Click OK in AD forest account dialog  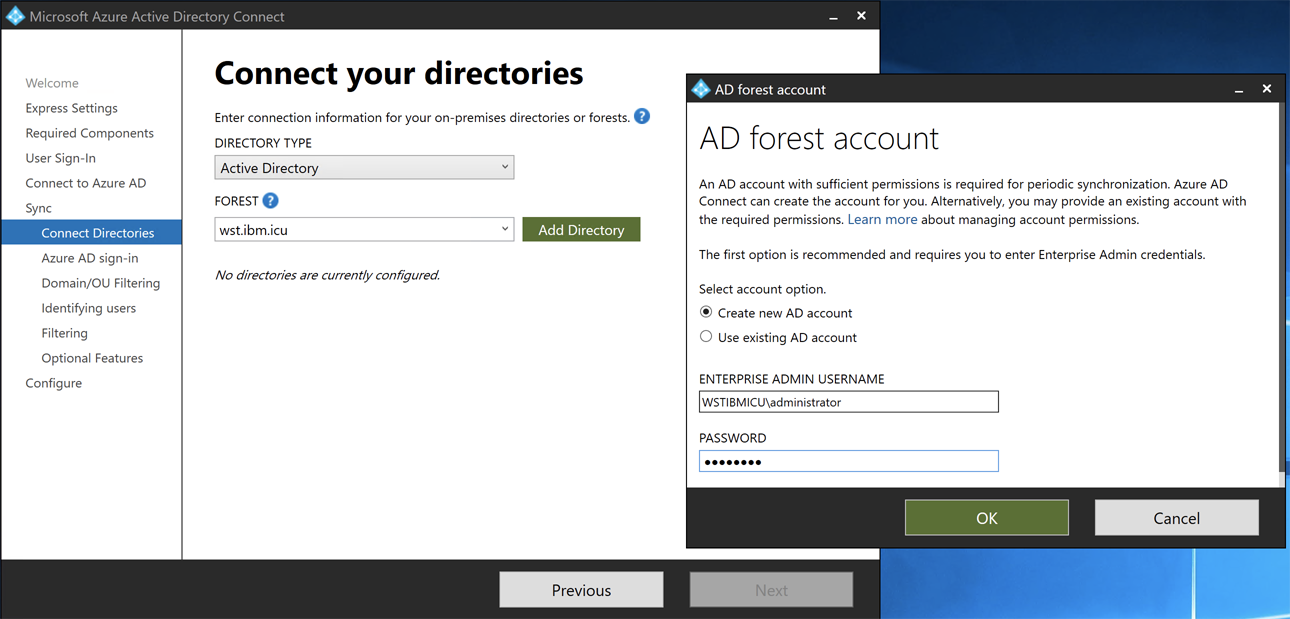coord(986,517)
